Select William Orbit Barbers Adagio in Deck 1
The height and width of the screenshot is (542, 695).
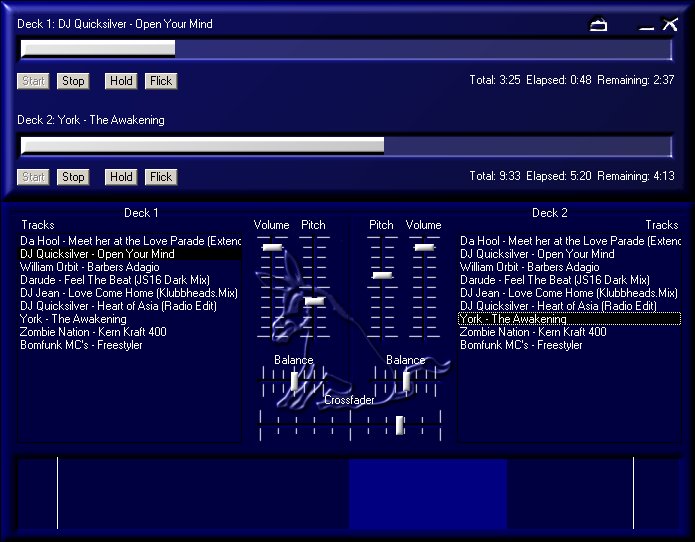tap(130, 267)
